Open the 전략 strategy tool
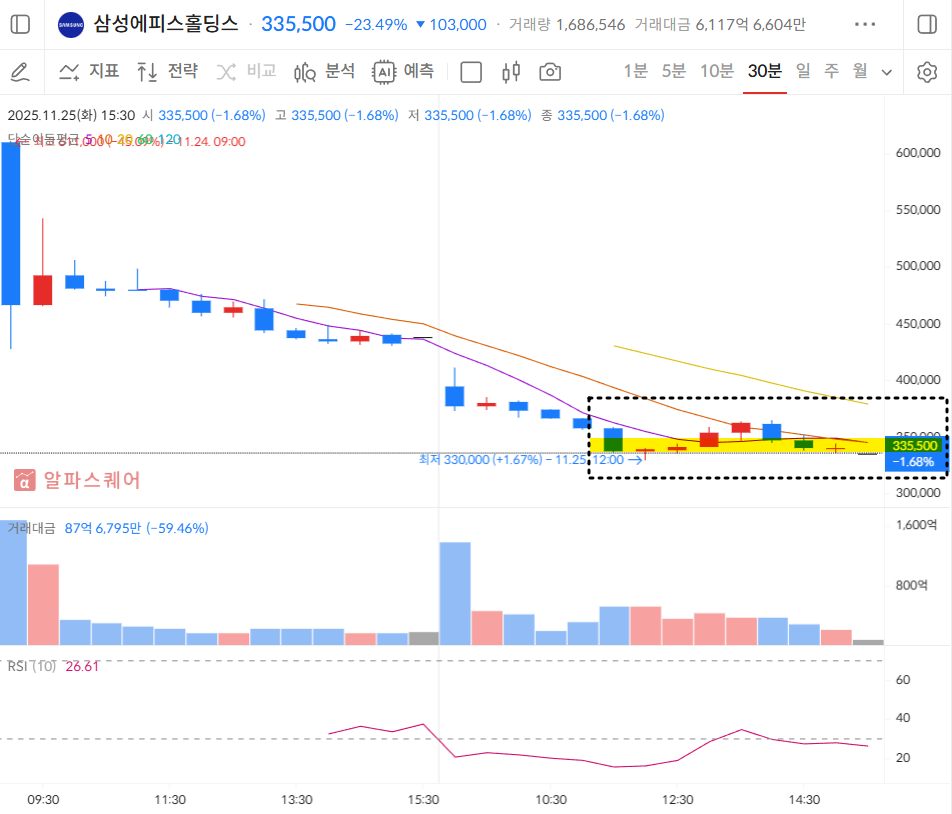The height and width of the screenshot is (814, 952). tap(167, 72)
